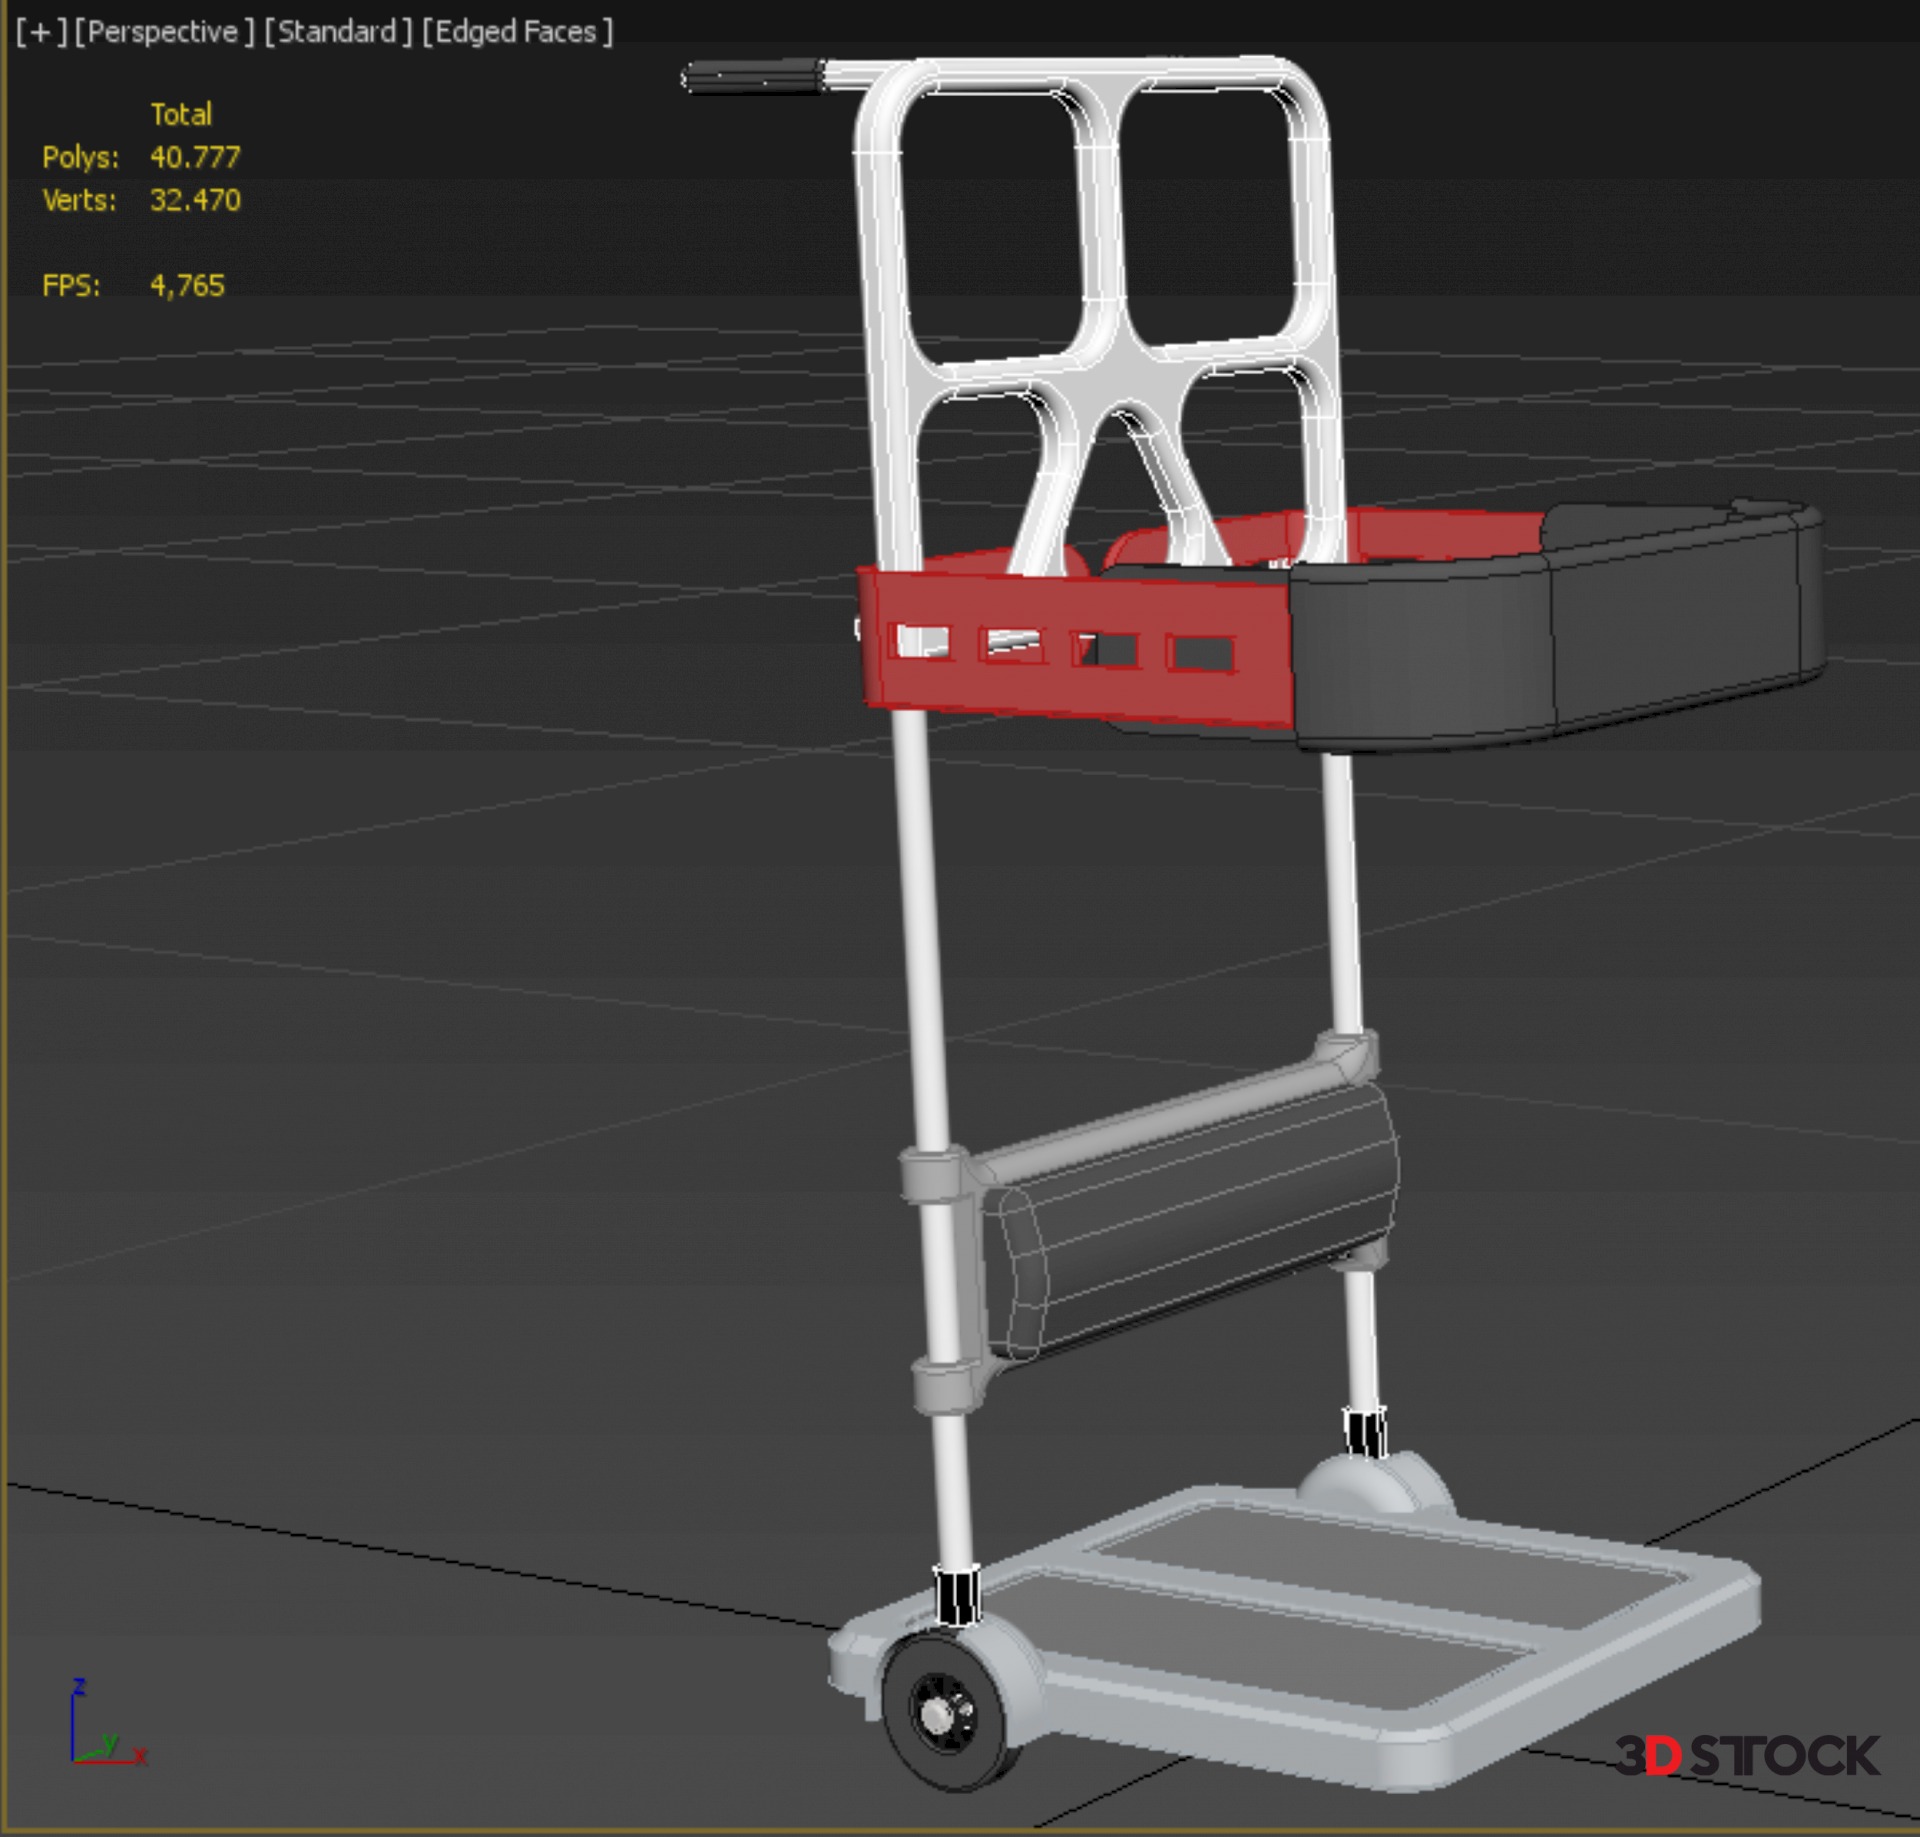Open the Perspective viewport label menu

(164, 32)
